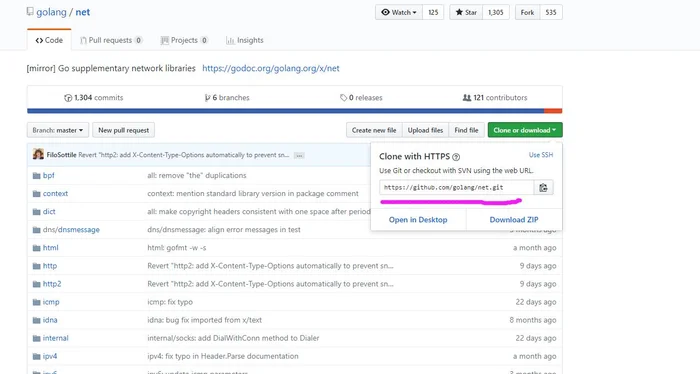View the 1,304 commits history
The height and width of the screenshot is (374, 700).
pyautogui.click(x=94, y=98)
